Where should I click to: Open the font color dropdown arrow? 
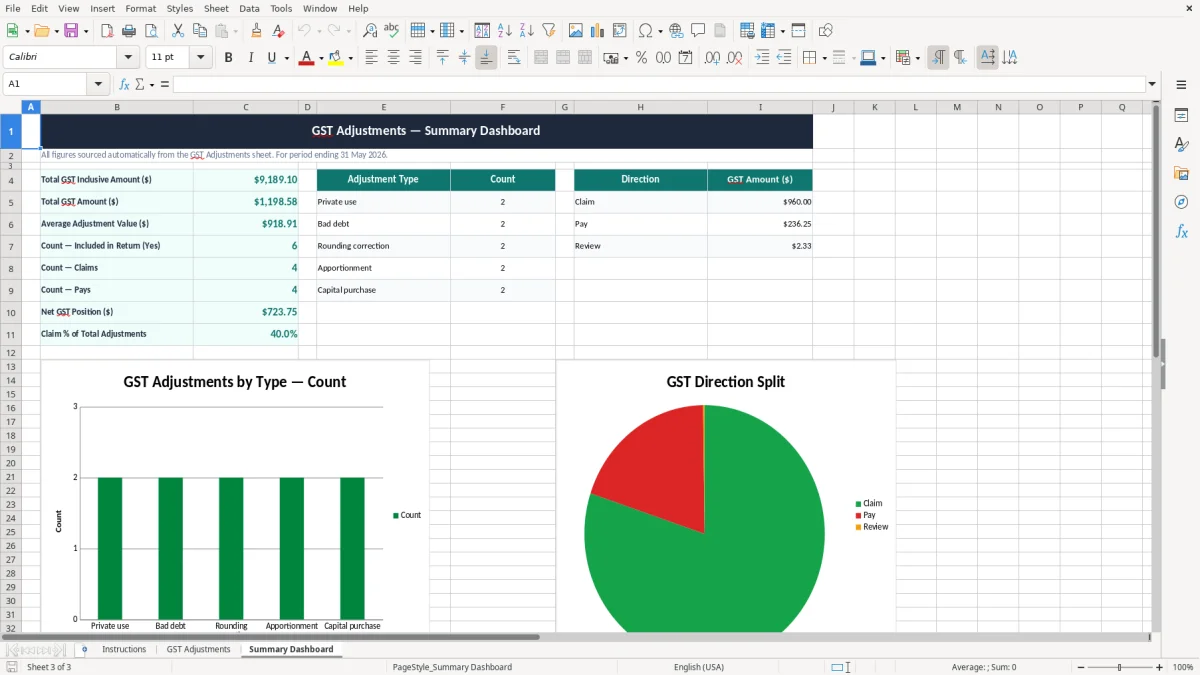point(320,58)
